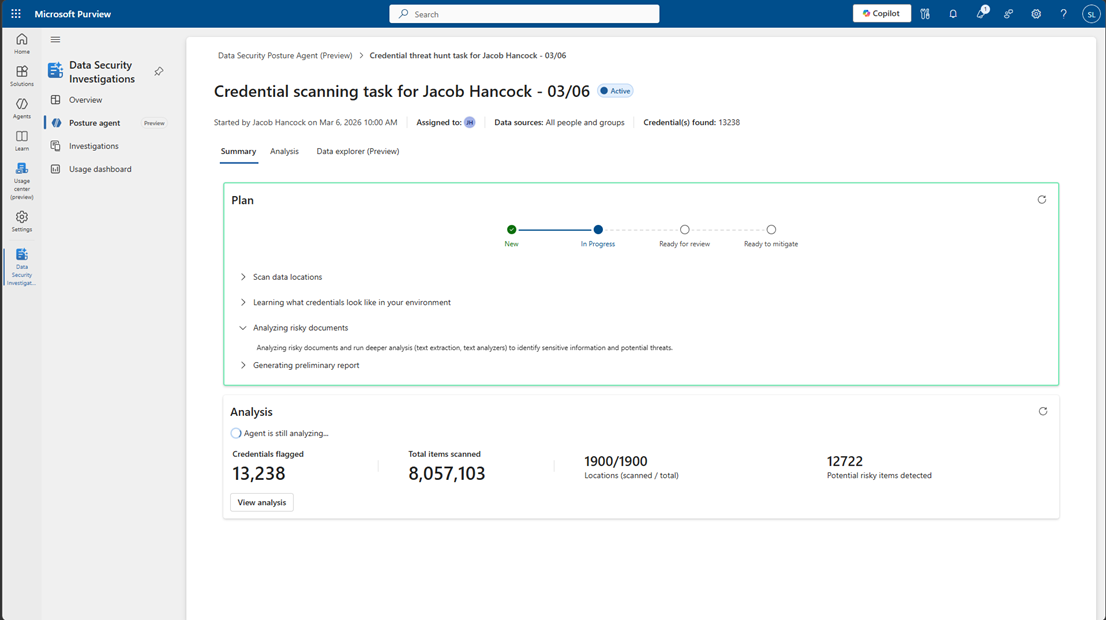1106x620 pixels.
Task: Expand Generating preliminary report step
Action: pyautogui.click(x=243, y=365)
